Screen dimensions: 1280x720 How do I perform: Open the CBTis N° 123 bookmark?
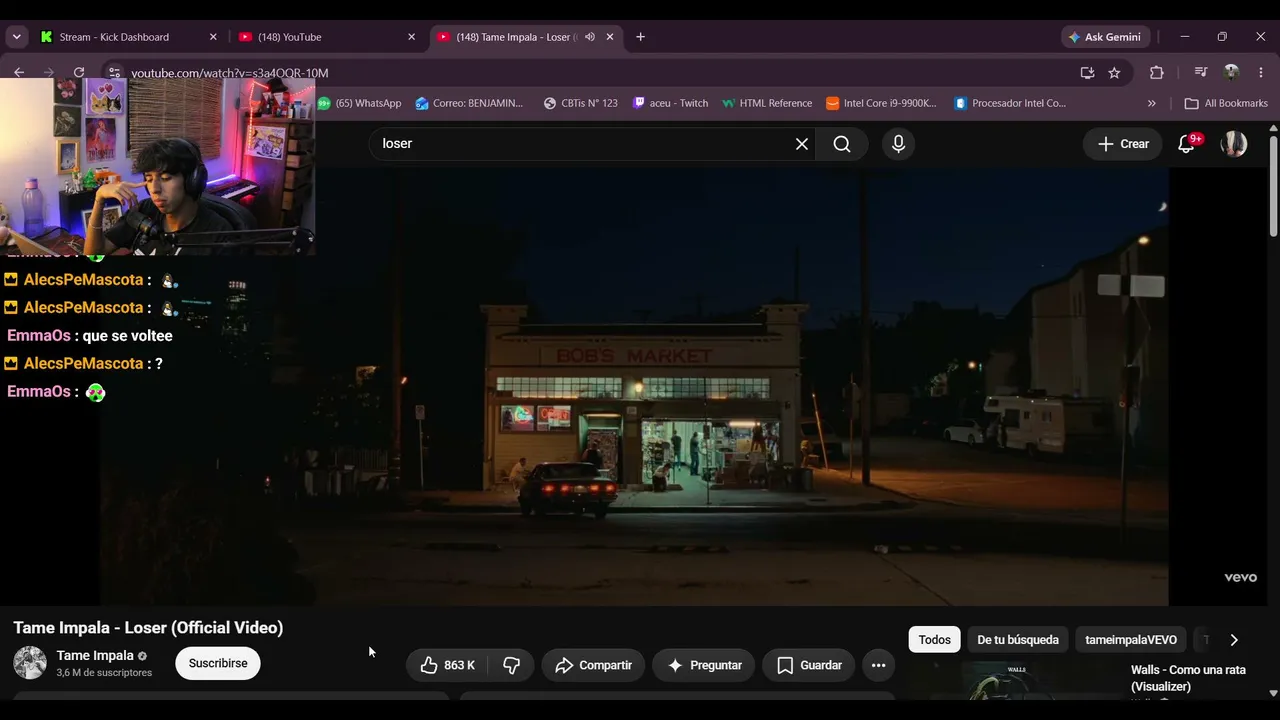(580, 103)
